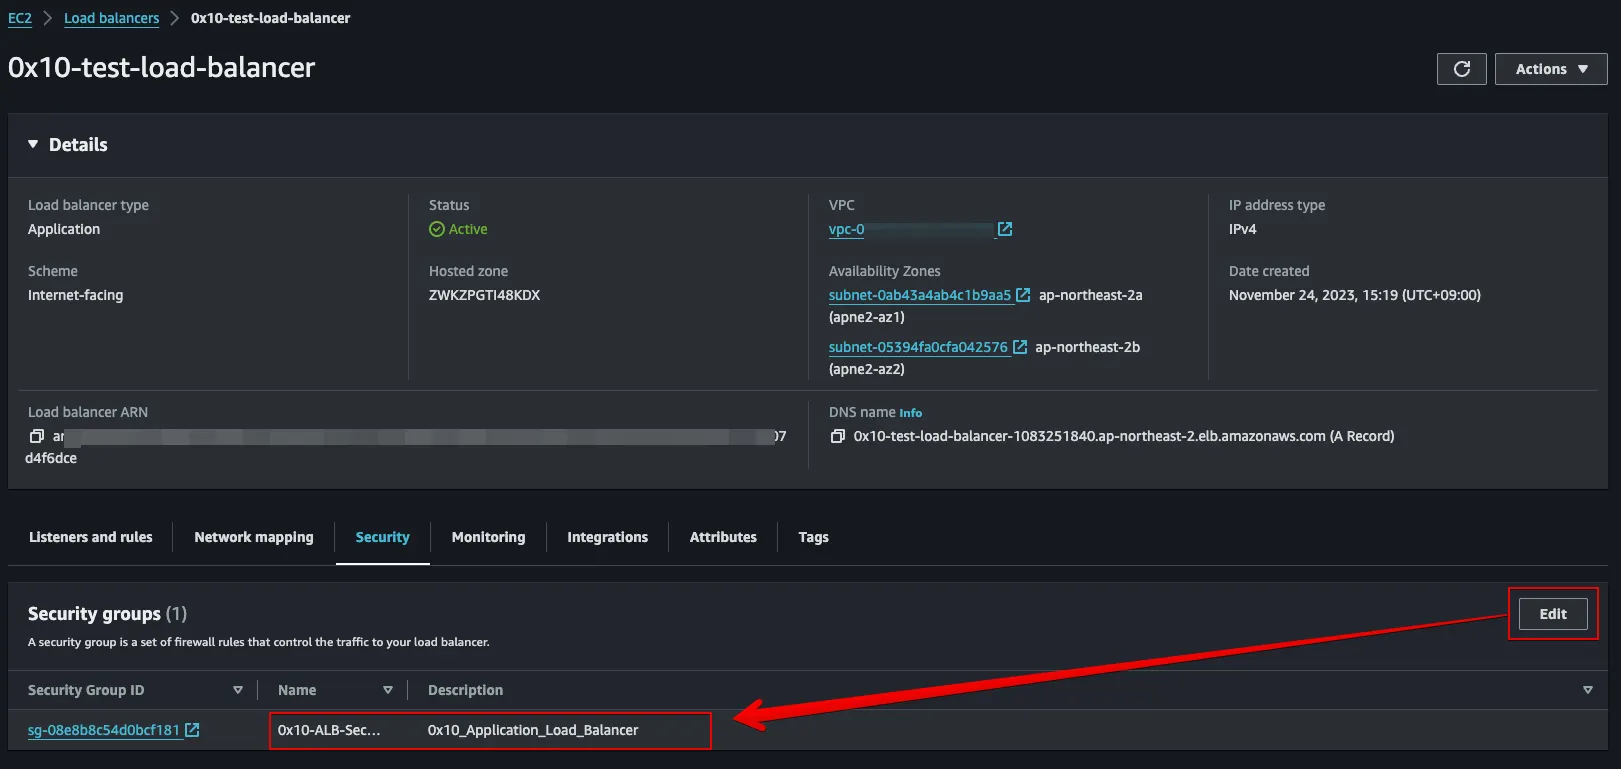This screenshot has height=769, width=1621.
Task: Copy the DNS name
Action: point(838,436)
